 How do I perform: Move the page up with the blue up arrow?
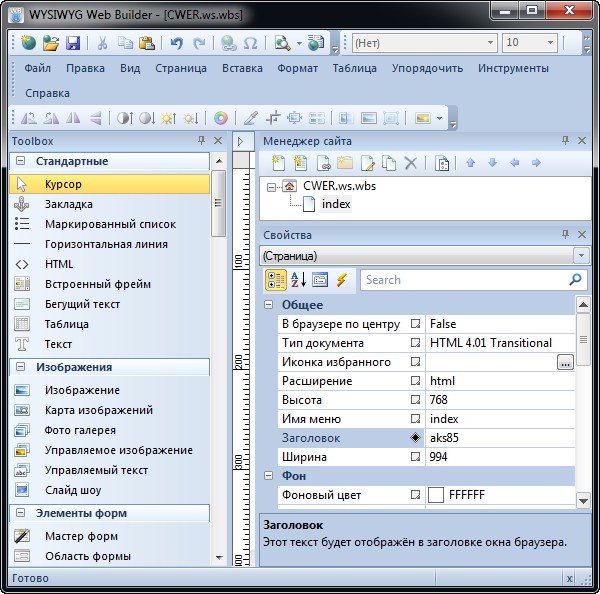tap(470, 163)
